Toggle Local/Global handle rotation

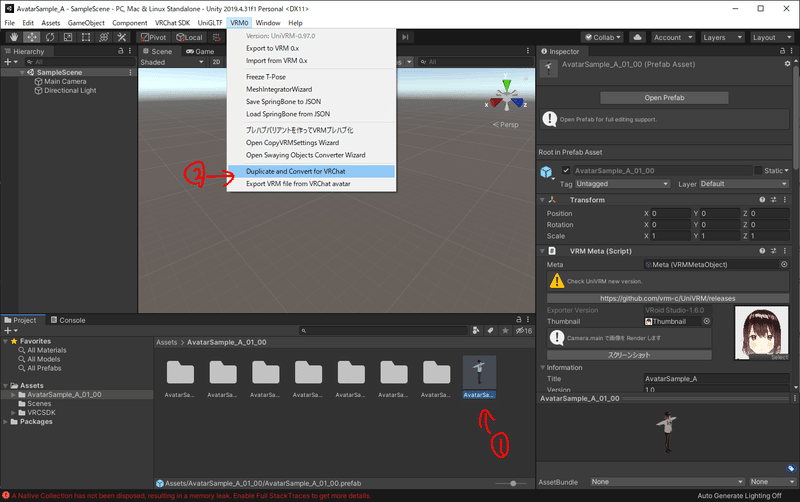pyautogui.click(x=189, y=37)
